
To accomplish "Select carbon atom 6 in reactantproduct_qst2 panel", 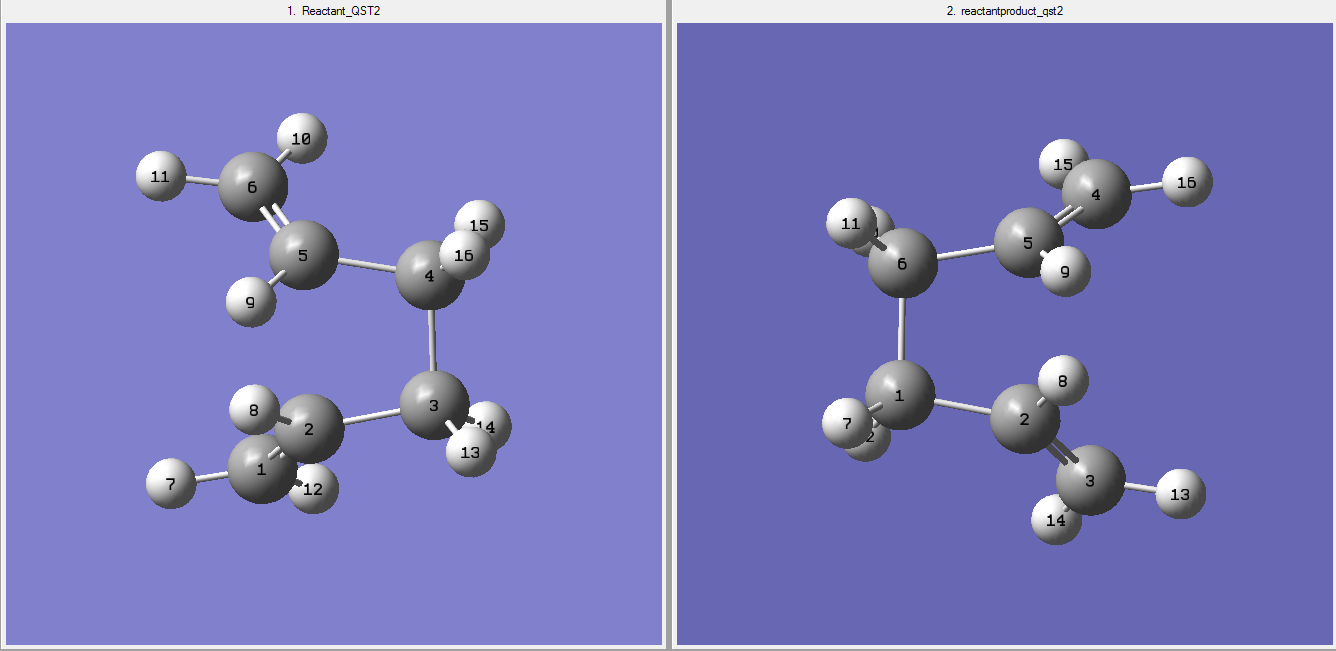I will pos(903,263).
